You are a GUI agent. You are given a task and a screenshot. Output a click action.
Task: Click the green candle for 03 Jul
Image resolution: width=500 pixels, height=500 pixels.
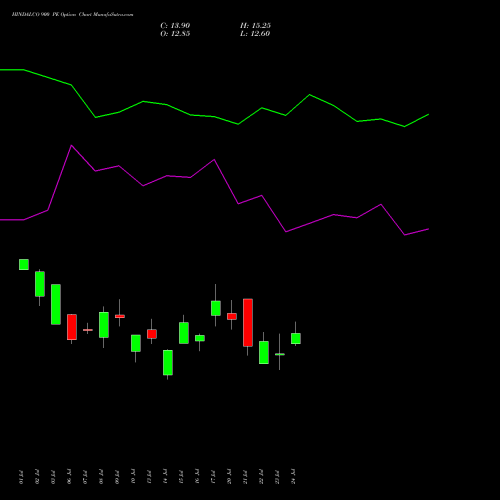pos(56,304)
